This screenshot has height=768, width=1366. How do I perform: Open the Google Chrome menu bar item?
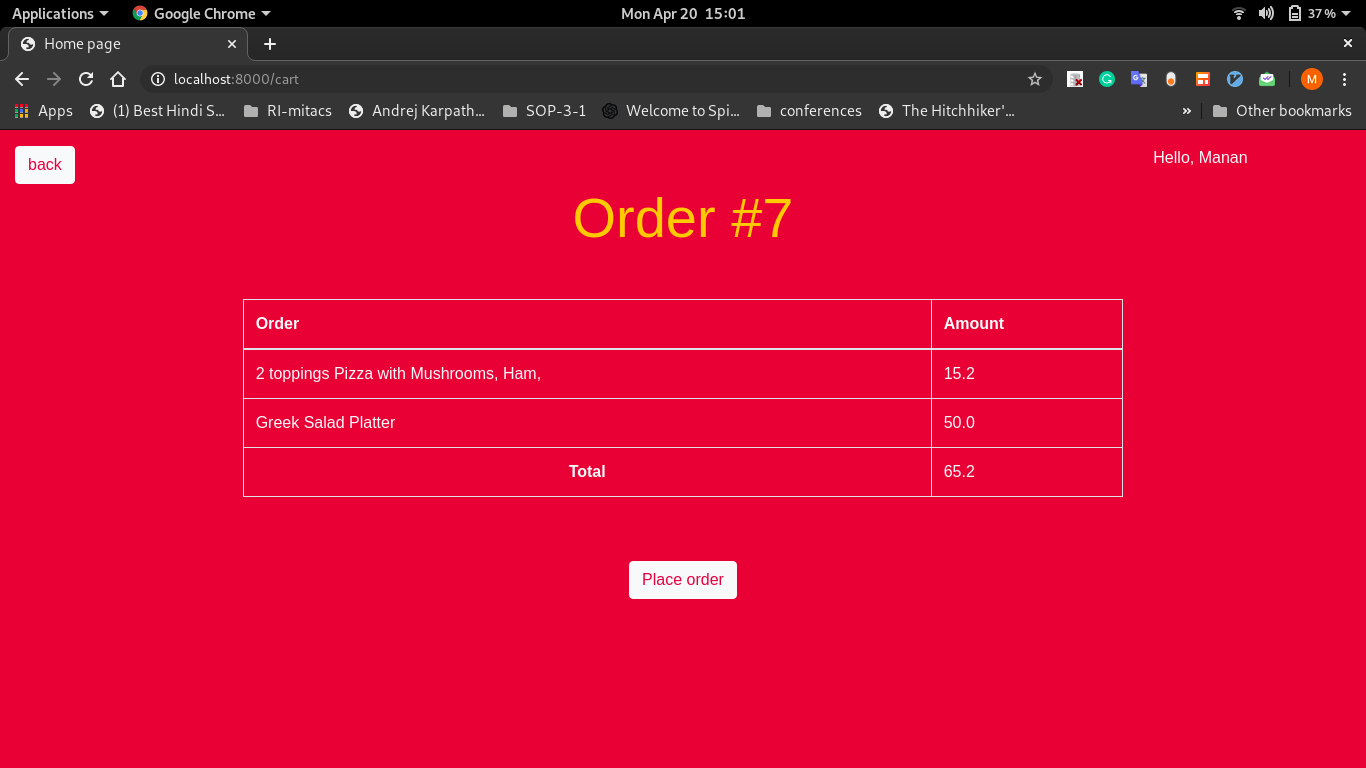(200, 13)
